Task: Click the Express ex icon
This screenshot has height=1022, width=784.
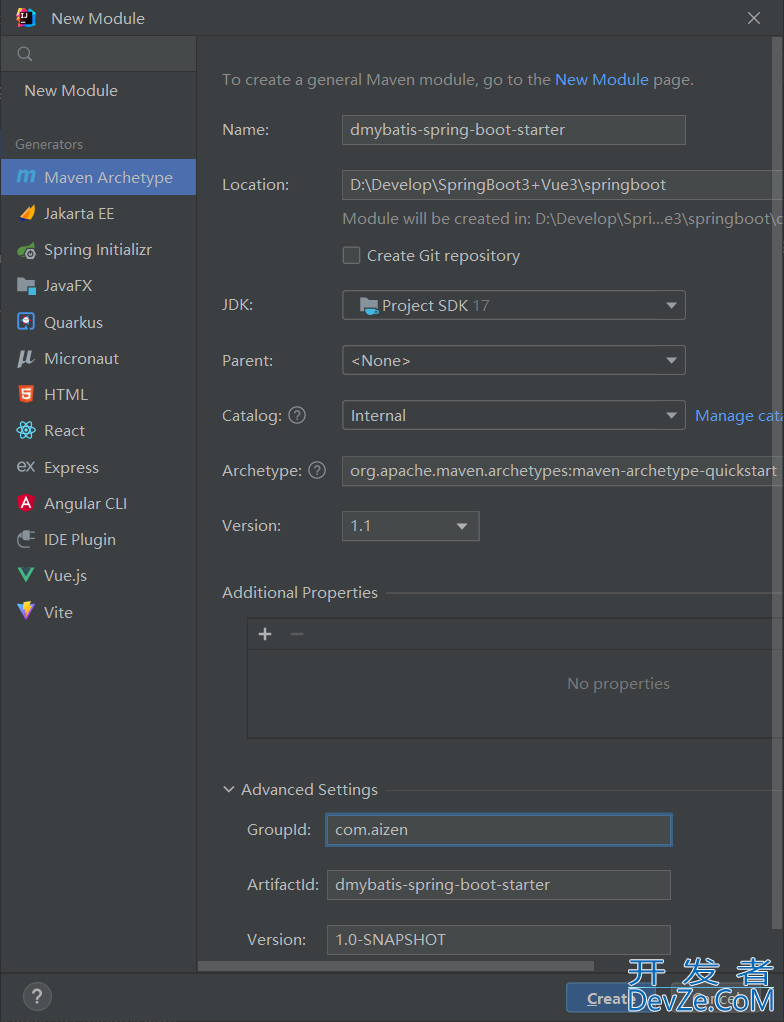Action: [x=26, y=467]
